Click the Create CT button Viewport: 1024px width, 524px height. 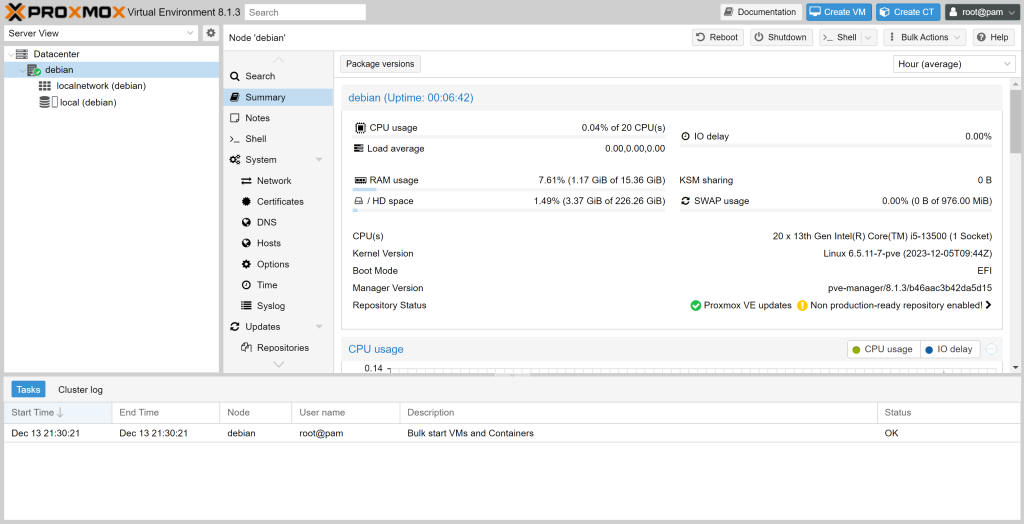point(908,12)
